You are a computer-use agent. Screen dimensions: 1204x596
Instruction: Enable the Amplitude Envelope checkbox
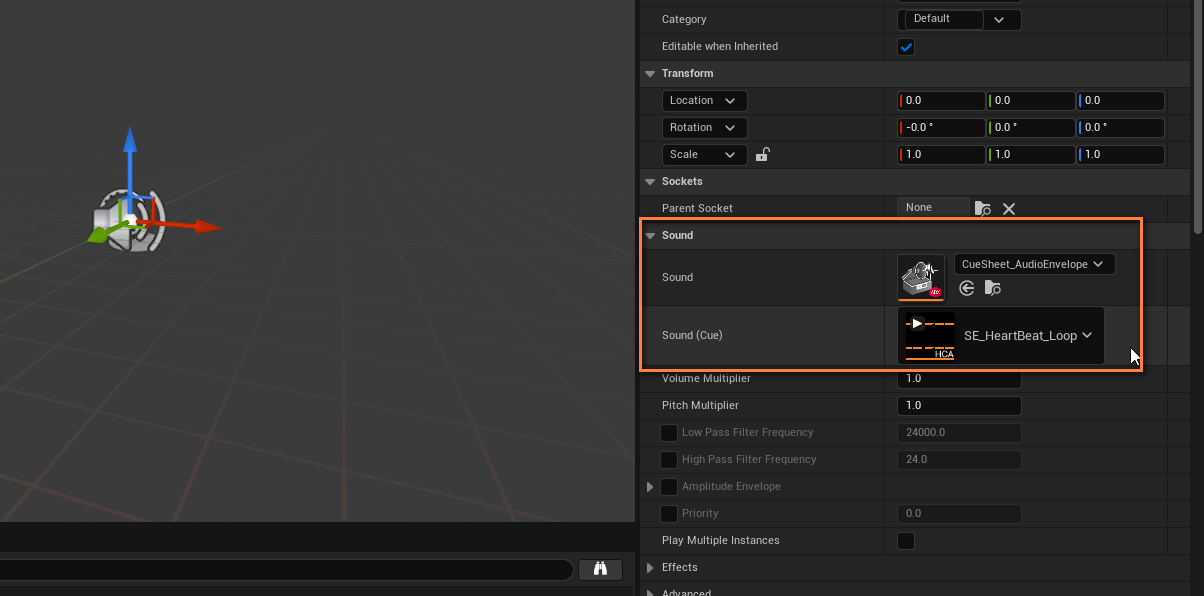coord(669,487)
